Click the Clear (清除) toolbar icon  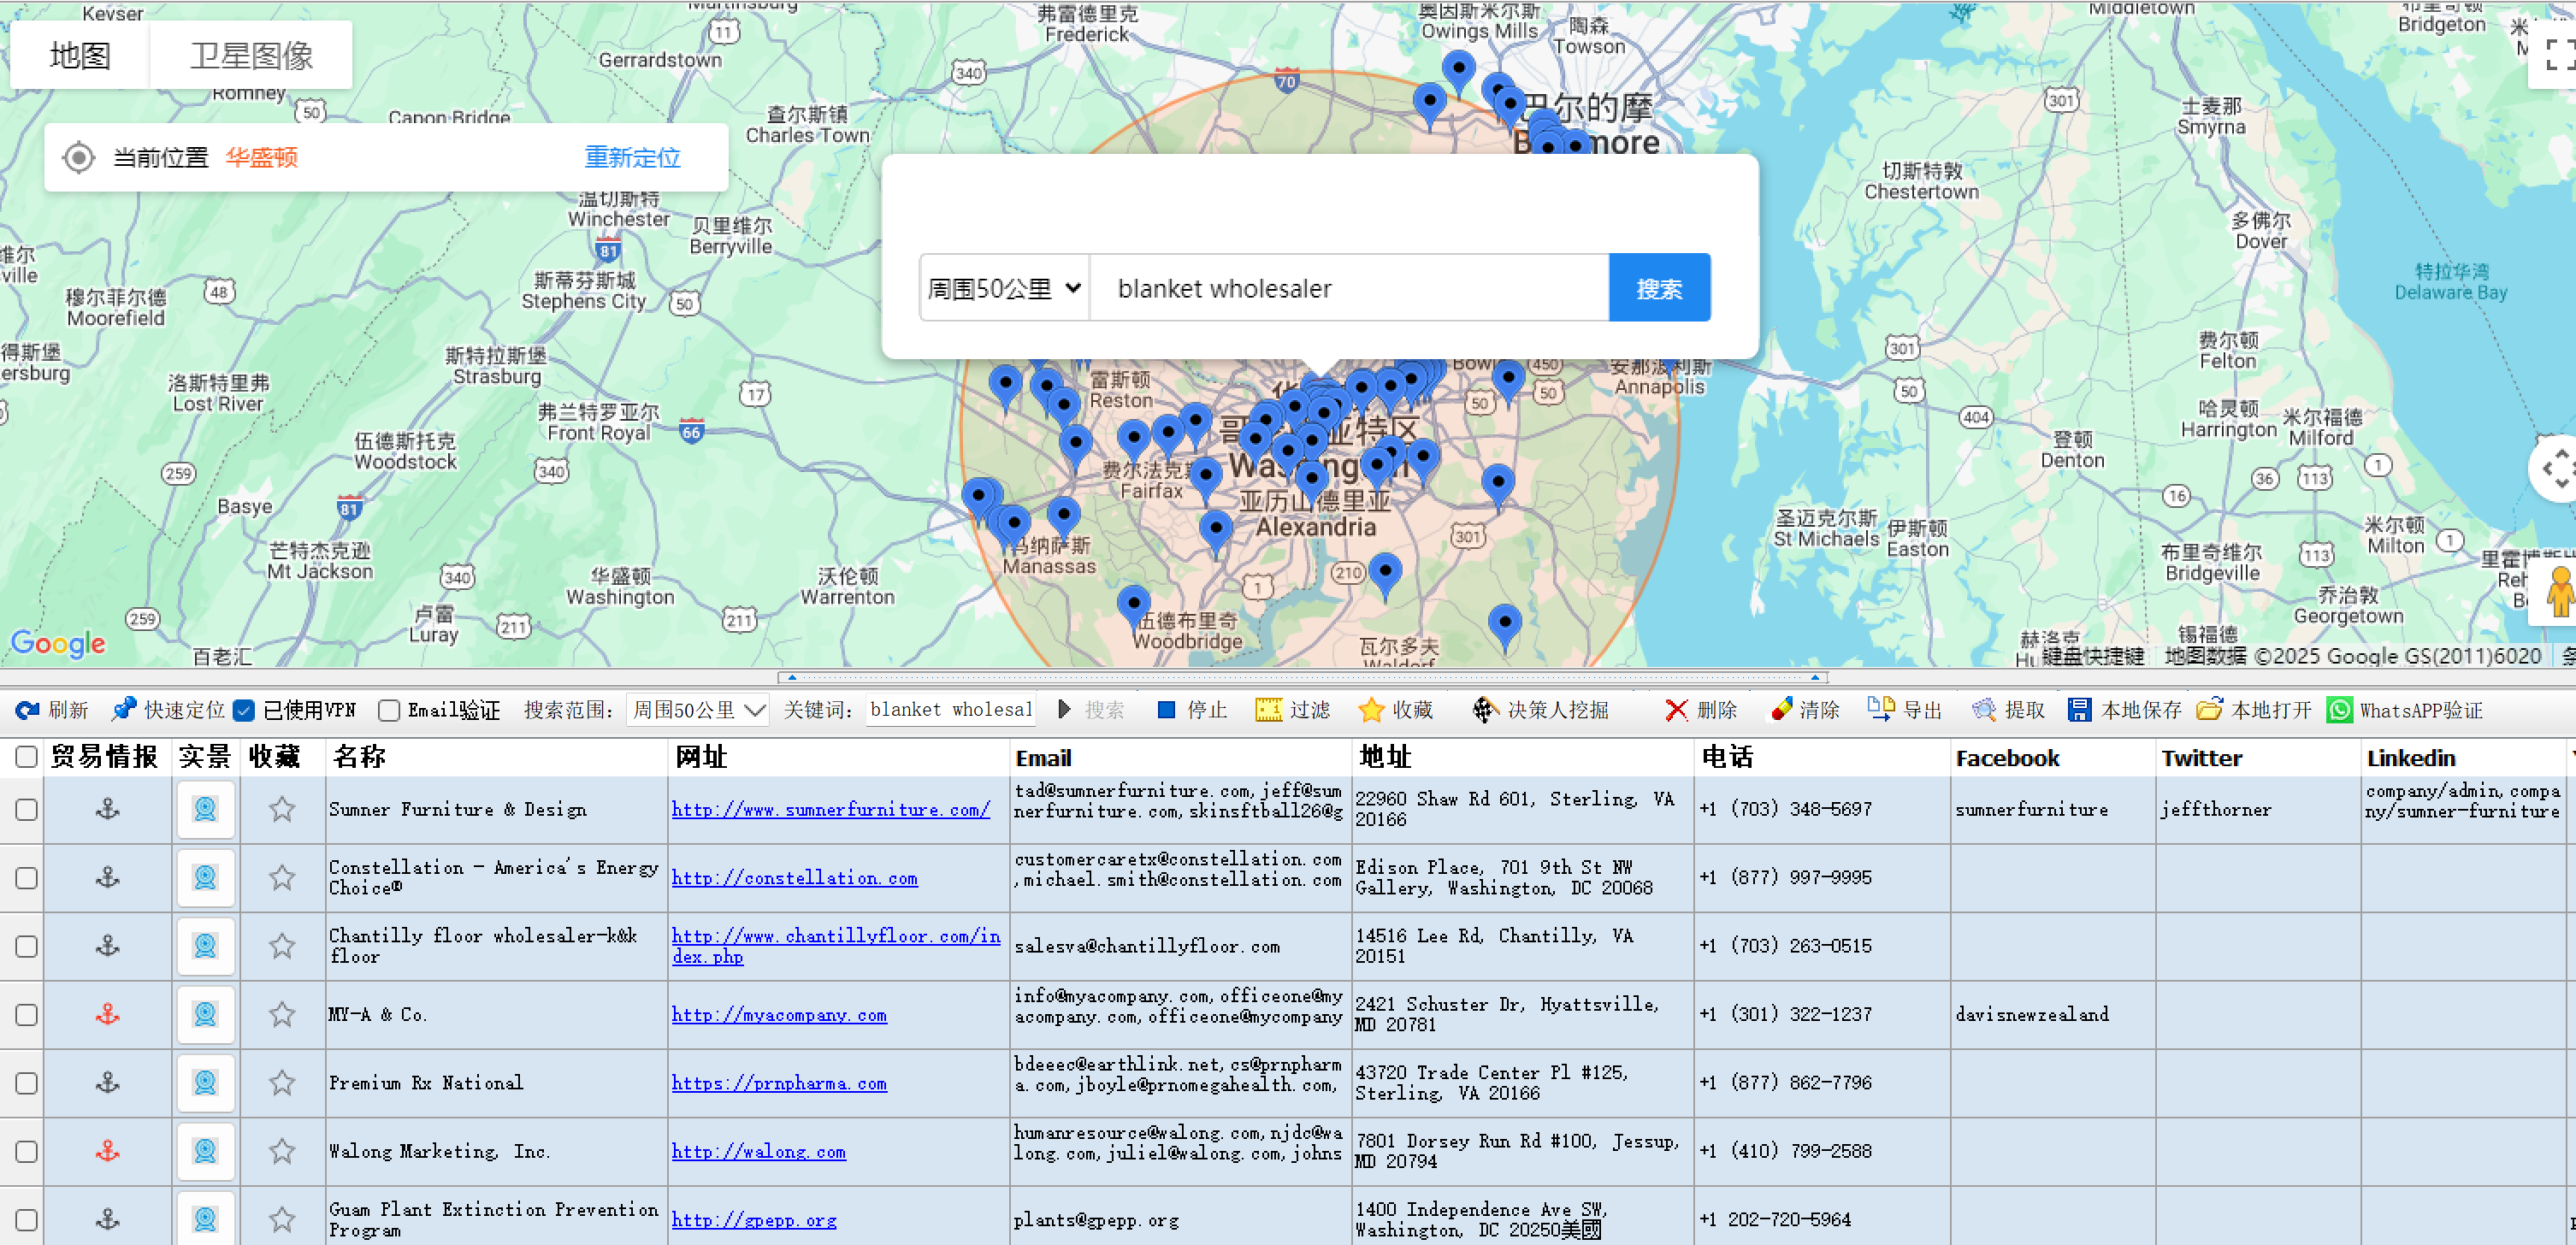pyautogui.click(x=1781, y=710)
